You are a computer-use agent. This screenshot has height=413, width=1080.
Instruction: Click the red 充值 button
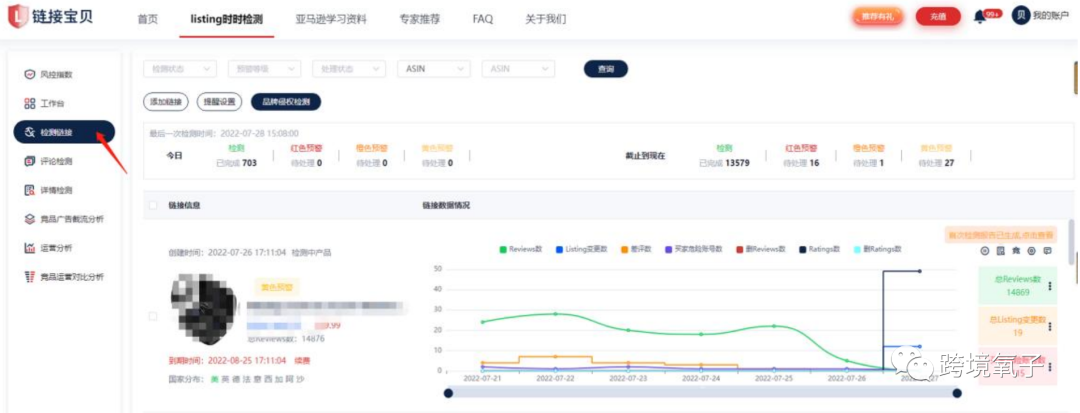(x=937, y=17)
